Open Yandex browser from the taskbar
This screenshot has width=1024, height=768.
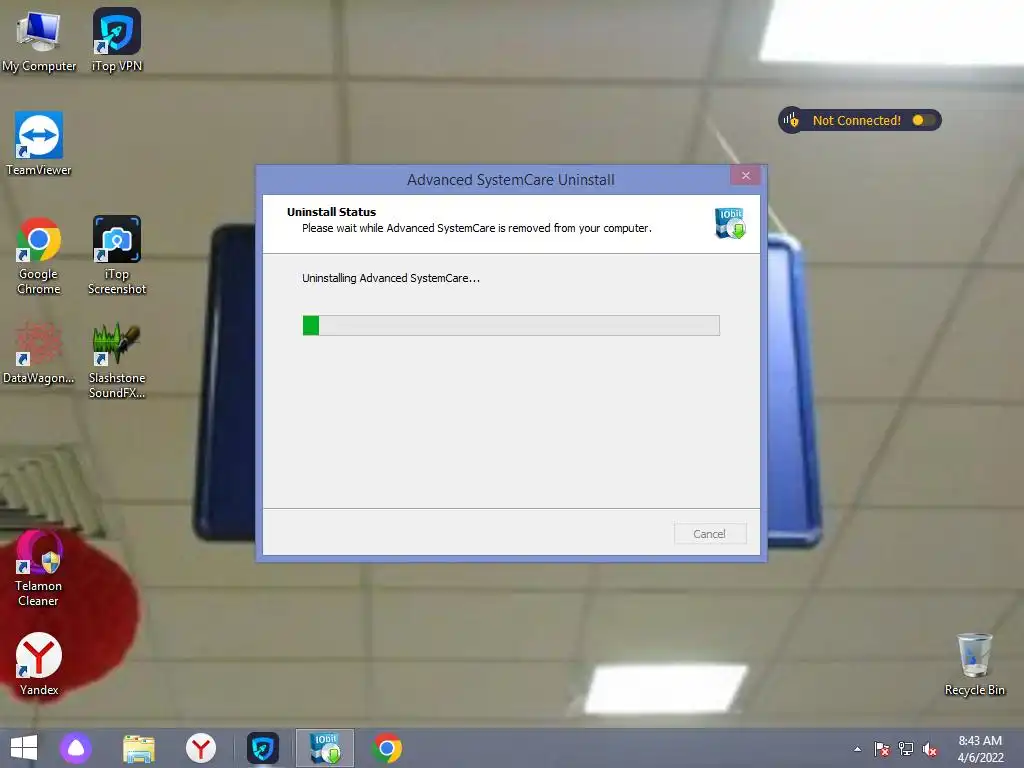click(200, 748)
